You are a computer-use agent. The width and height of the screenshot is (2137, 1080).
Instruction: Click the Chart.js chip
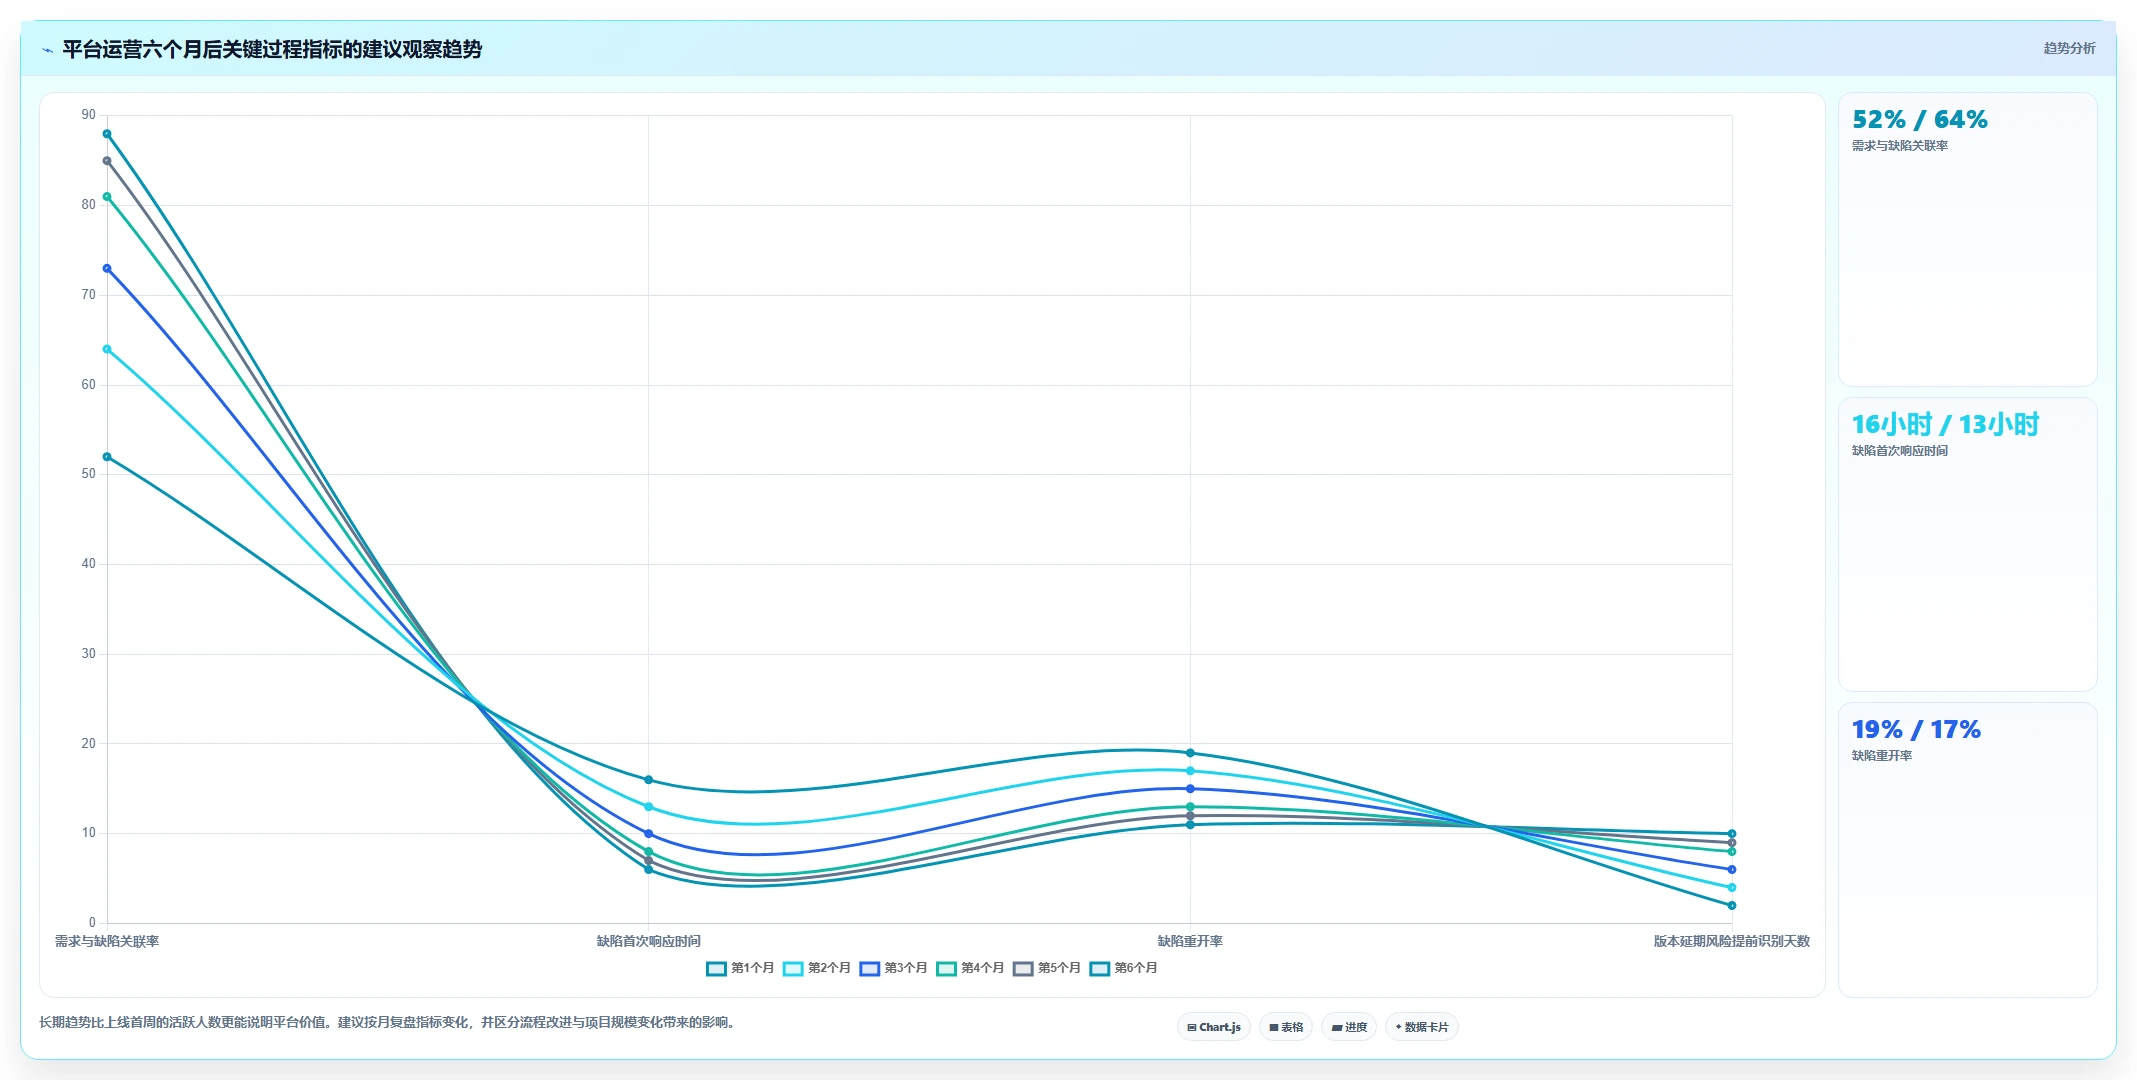point(1214,1027)
